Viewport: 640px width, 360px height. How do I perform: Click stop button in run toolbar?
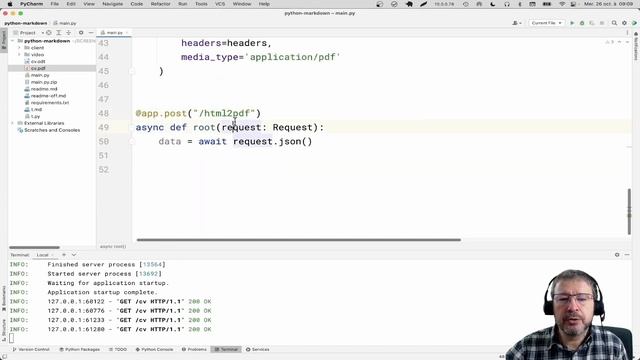(602, 23)
